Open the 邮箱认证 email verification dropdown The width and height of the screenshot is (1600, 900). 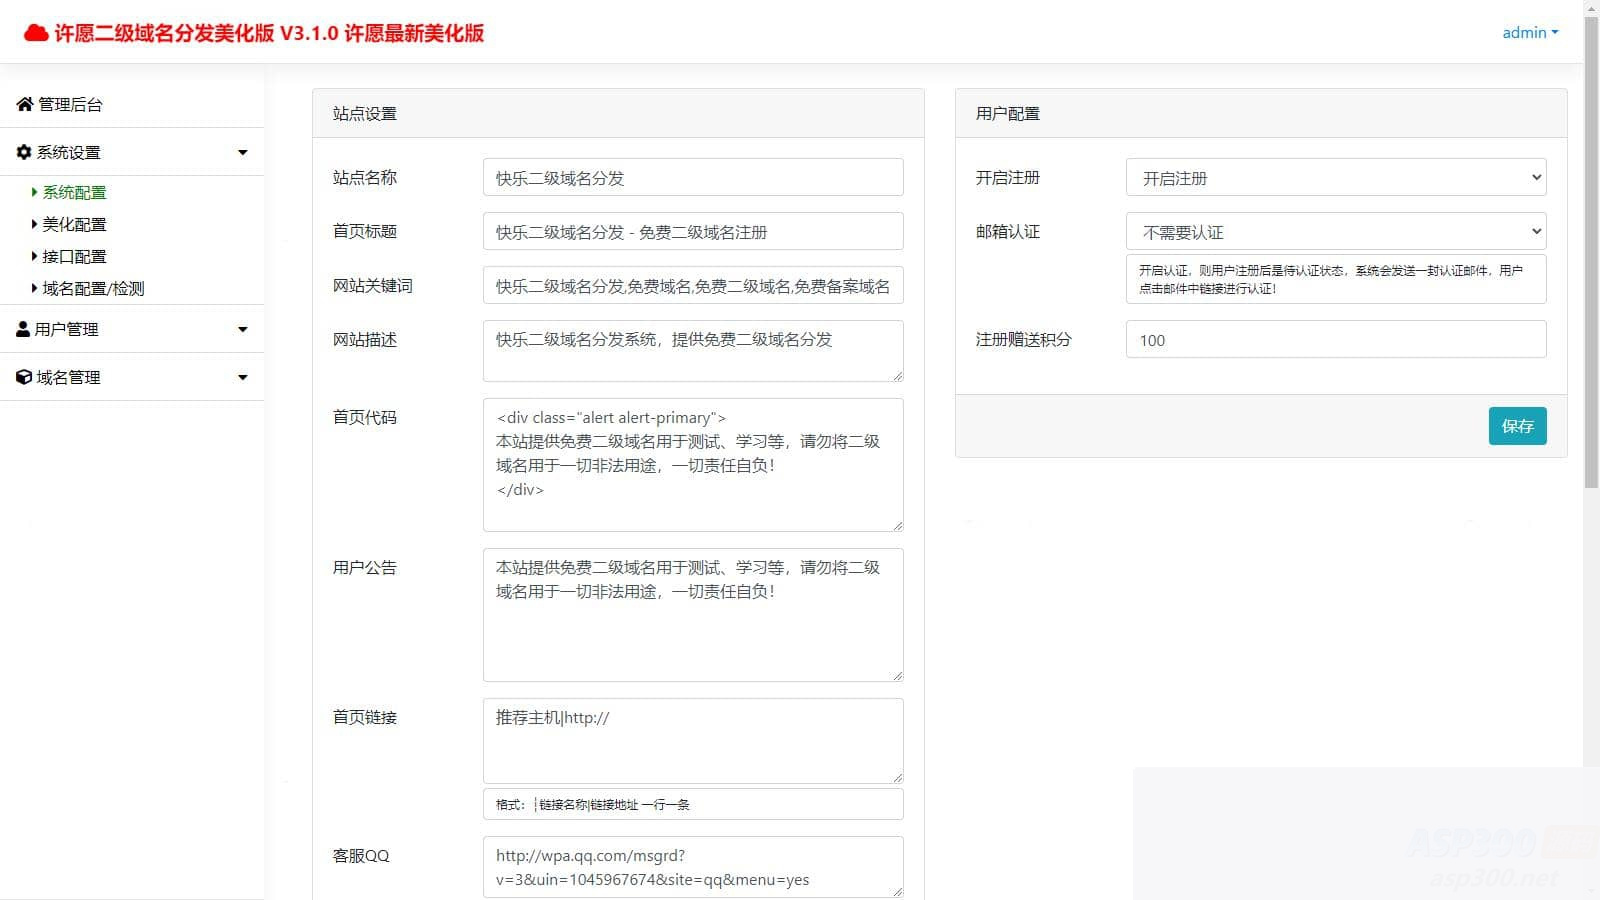point(1334,231)
